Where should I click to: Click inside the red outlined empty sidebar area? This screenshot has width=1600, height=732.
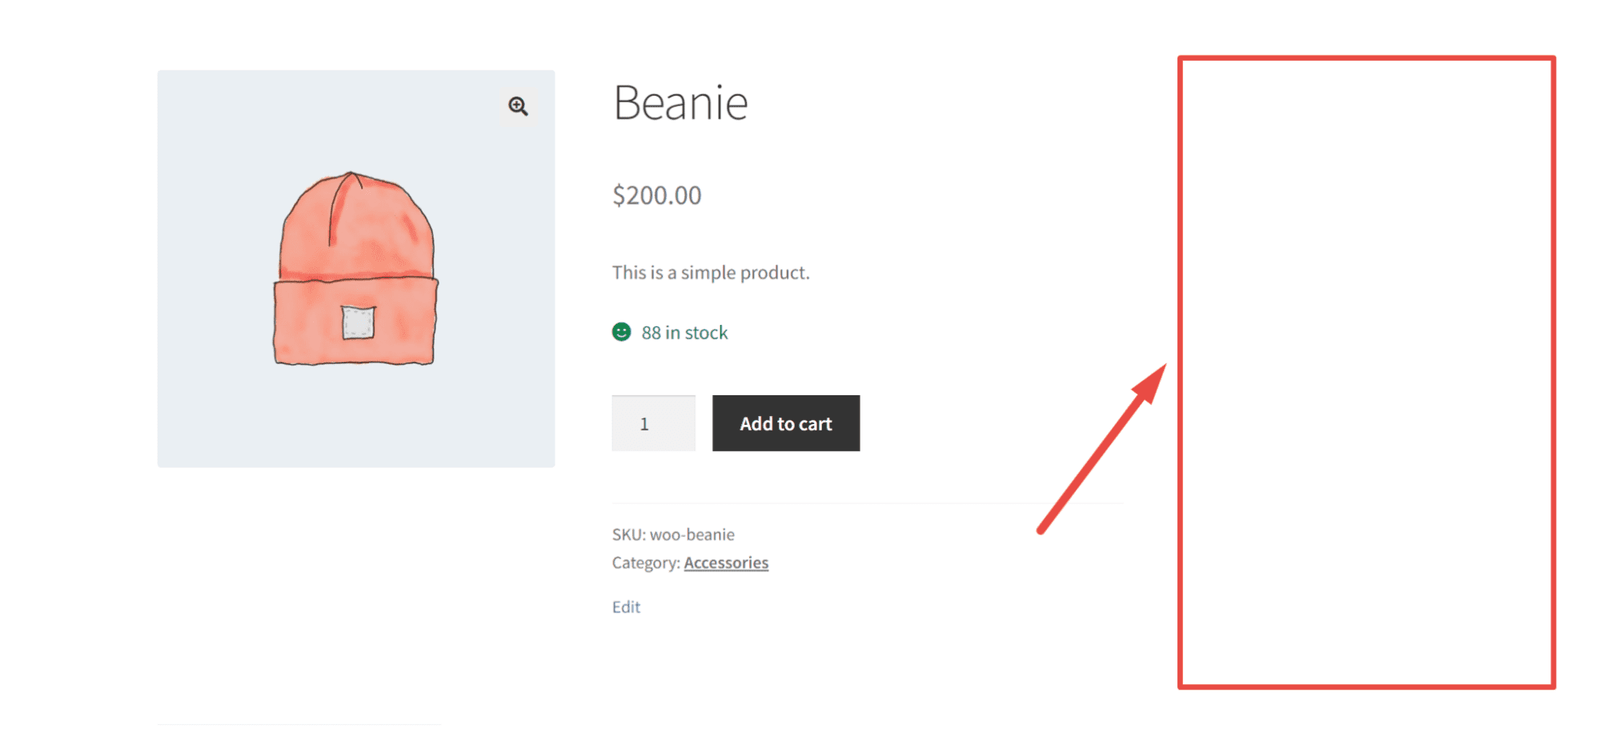pos(1366,372)
